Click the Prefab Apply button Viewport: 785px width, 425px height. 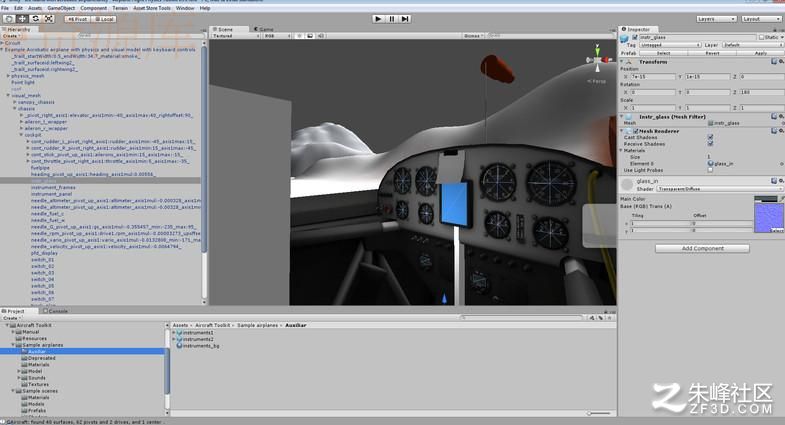[x=760, y=53]
